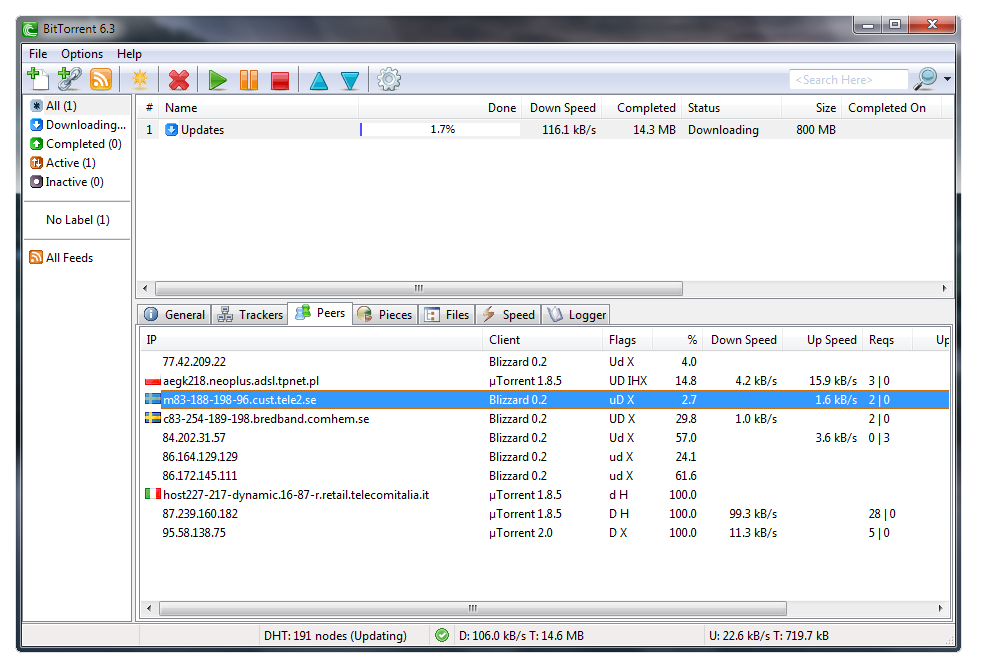Sort torrent list by Down Speed column

click(x=562, y=108)
